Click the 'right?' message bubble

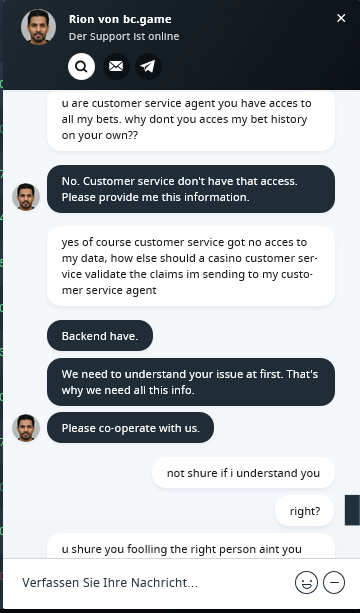(304, 511)
